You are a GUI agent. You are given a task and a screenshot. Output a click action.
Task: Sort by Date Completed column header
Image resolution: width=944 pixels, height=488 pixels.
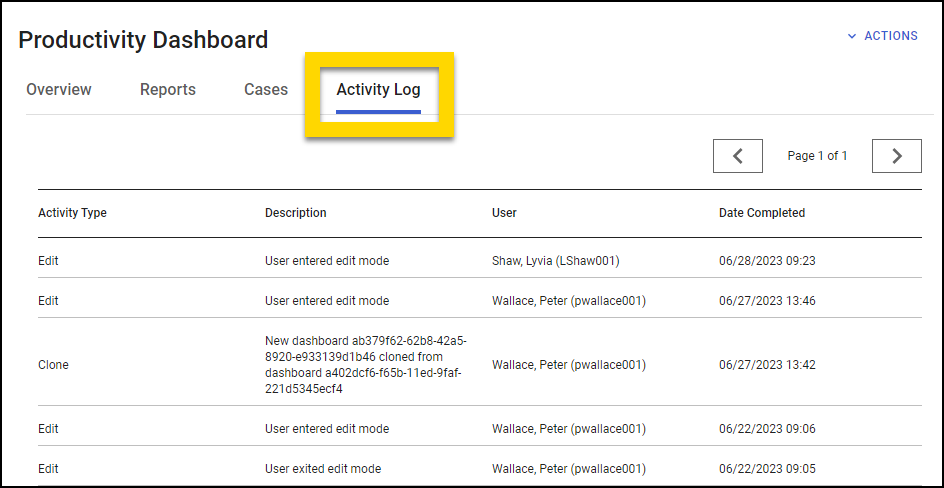[x=762, y=213]
